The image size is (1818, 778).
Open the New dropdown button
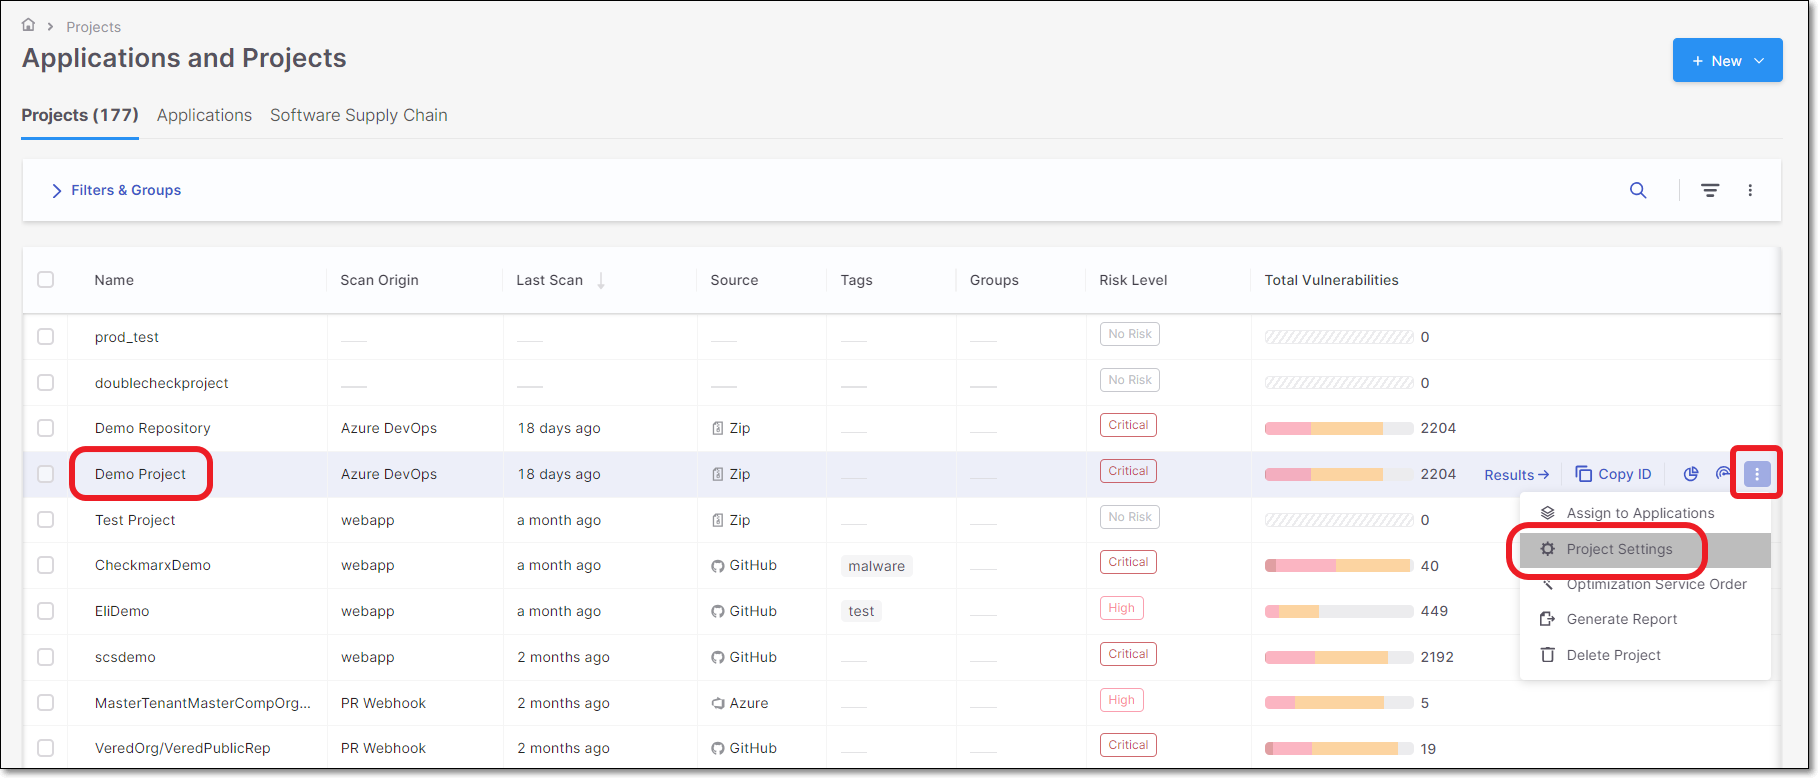click(1727, 60)
